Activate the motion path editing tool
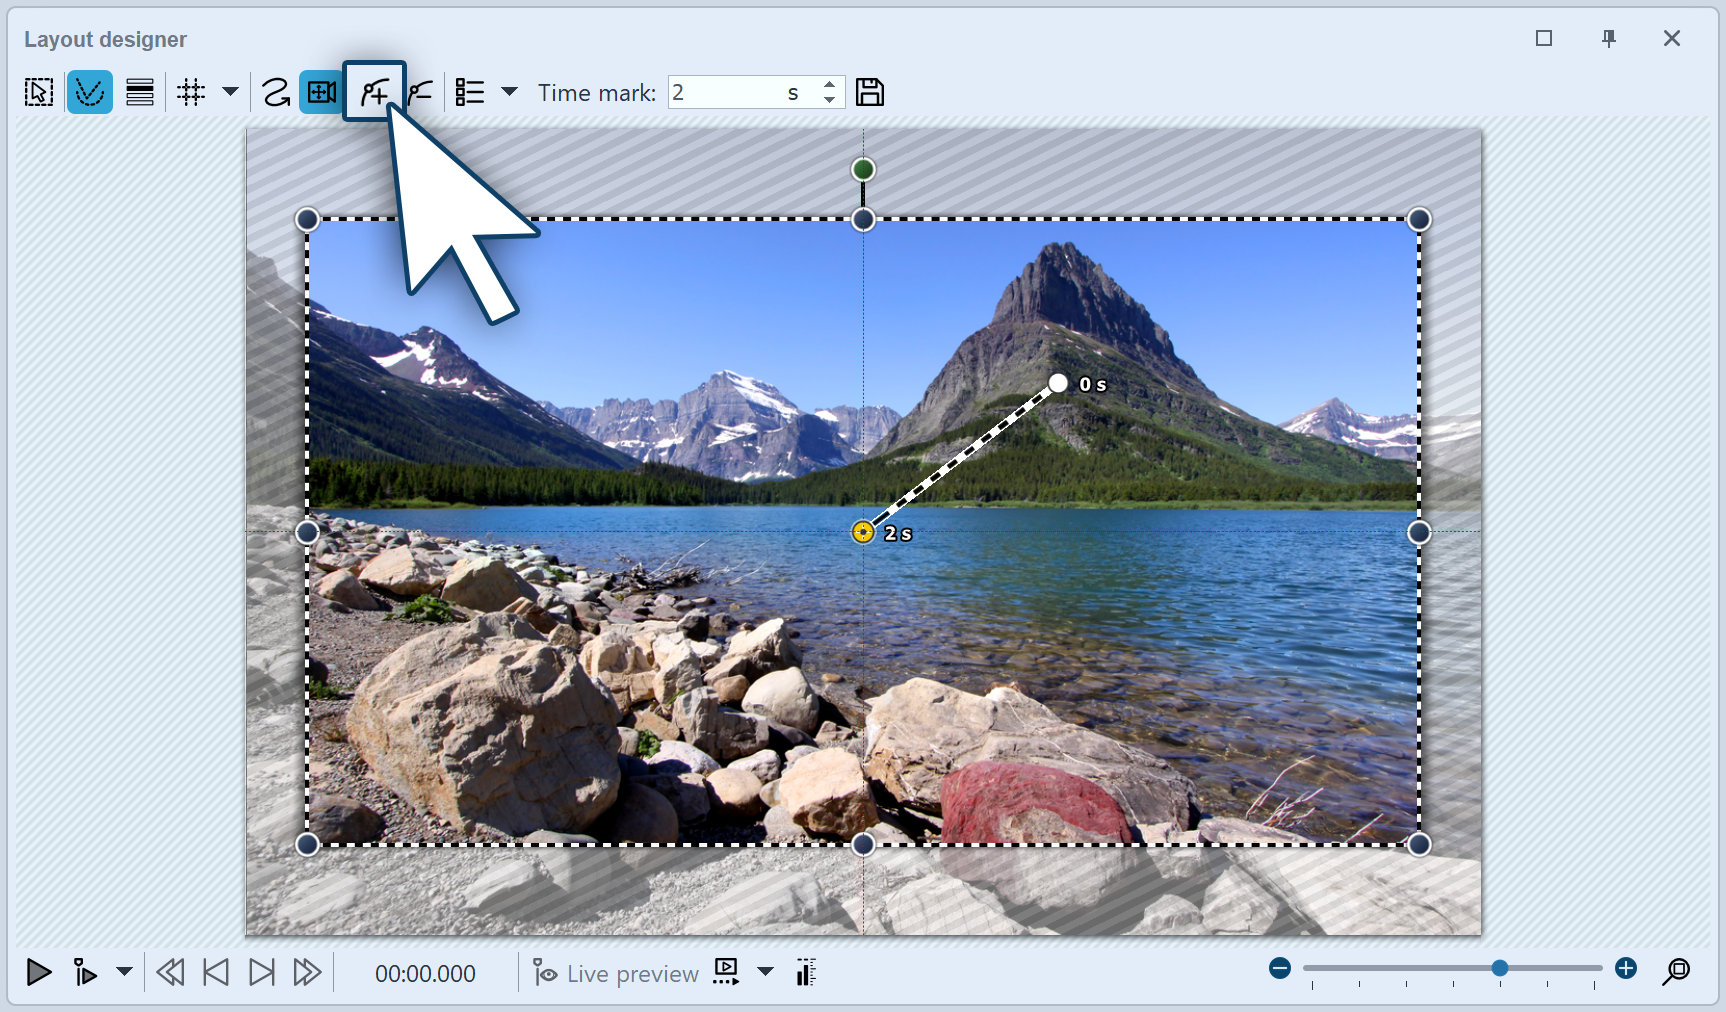Viewport: 1726px width, 1012px height. (90, 91)
